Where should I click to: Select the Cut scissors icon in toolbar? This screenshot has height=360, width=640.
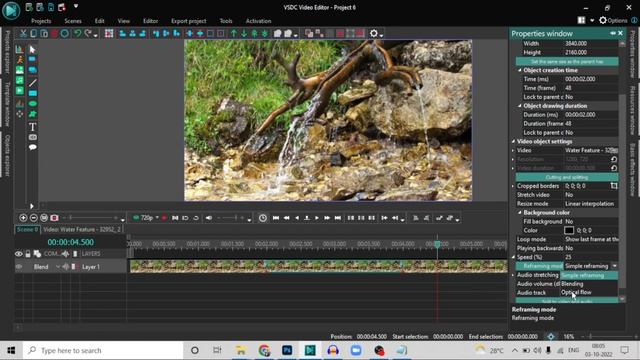23,33
